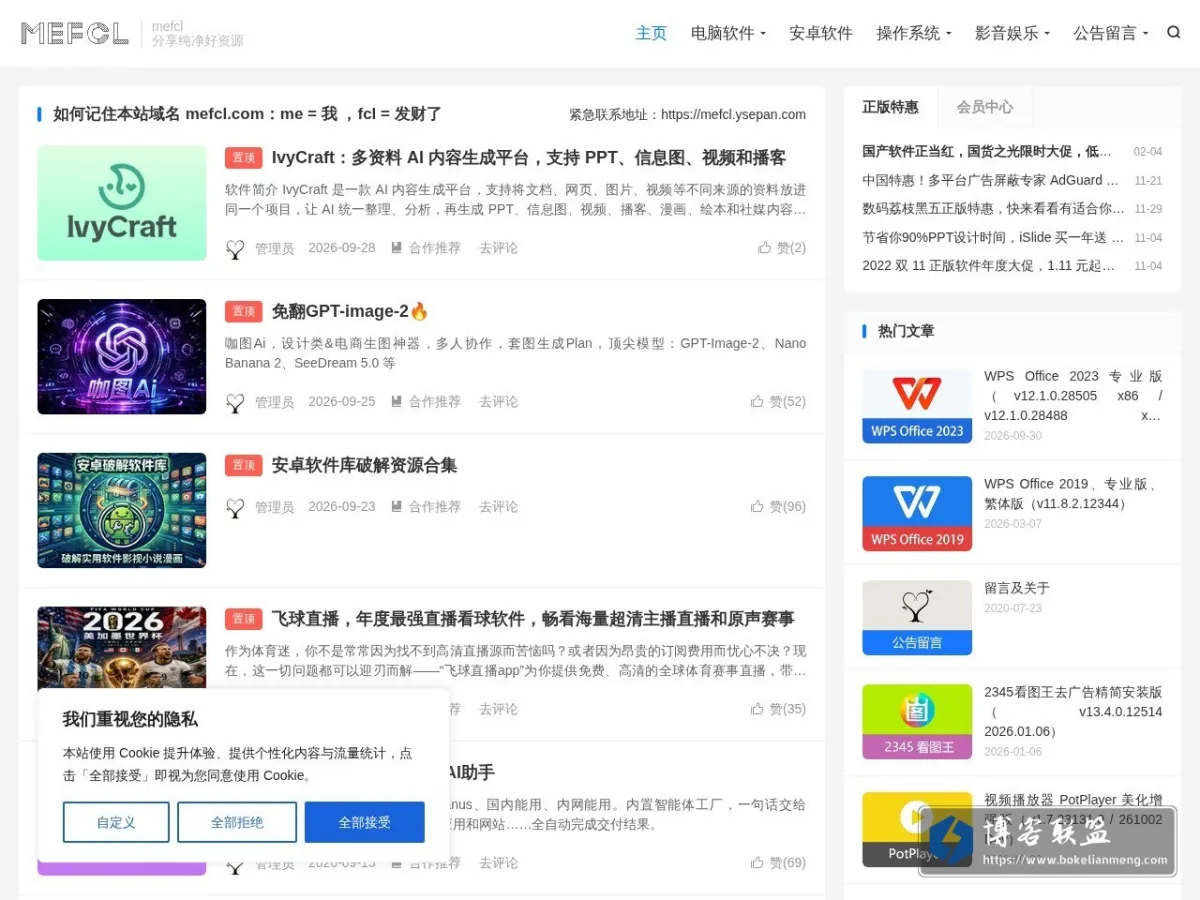The height and width of the screenshot is (900, 1200).
Task: Open the 2026 世界杯 post thumbnail
Action: pyautogui.click(x=122, y=647)
